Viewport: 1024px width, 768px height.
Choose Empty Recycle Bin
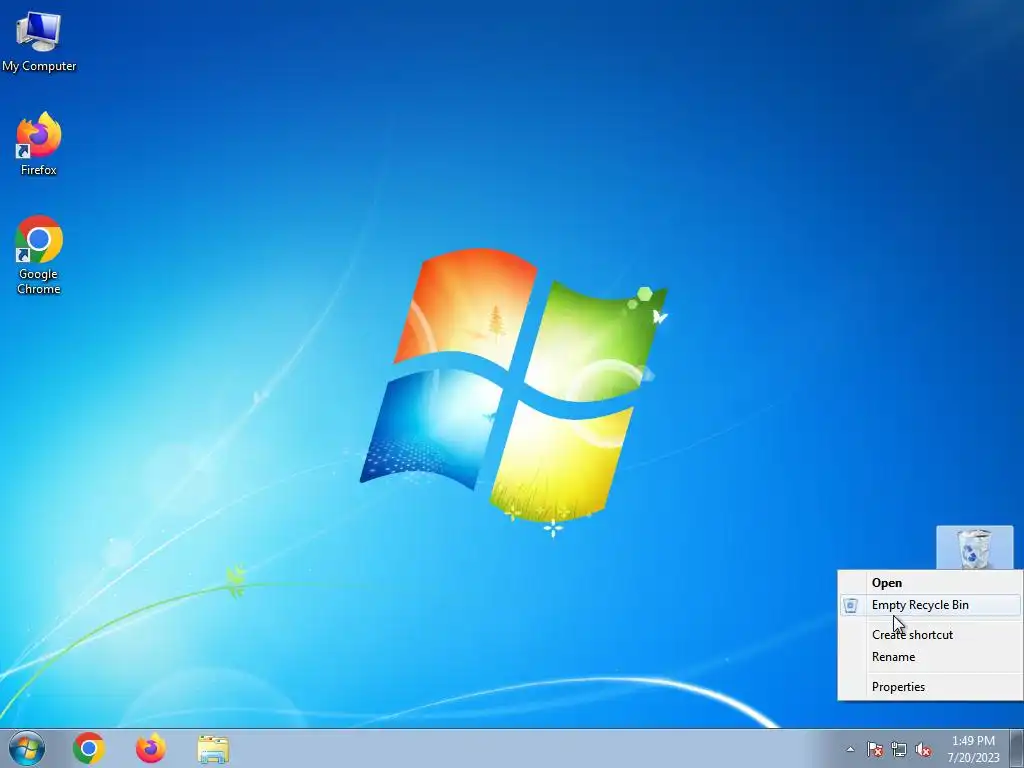tap(930, 605)
